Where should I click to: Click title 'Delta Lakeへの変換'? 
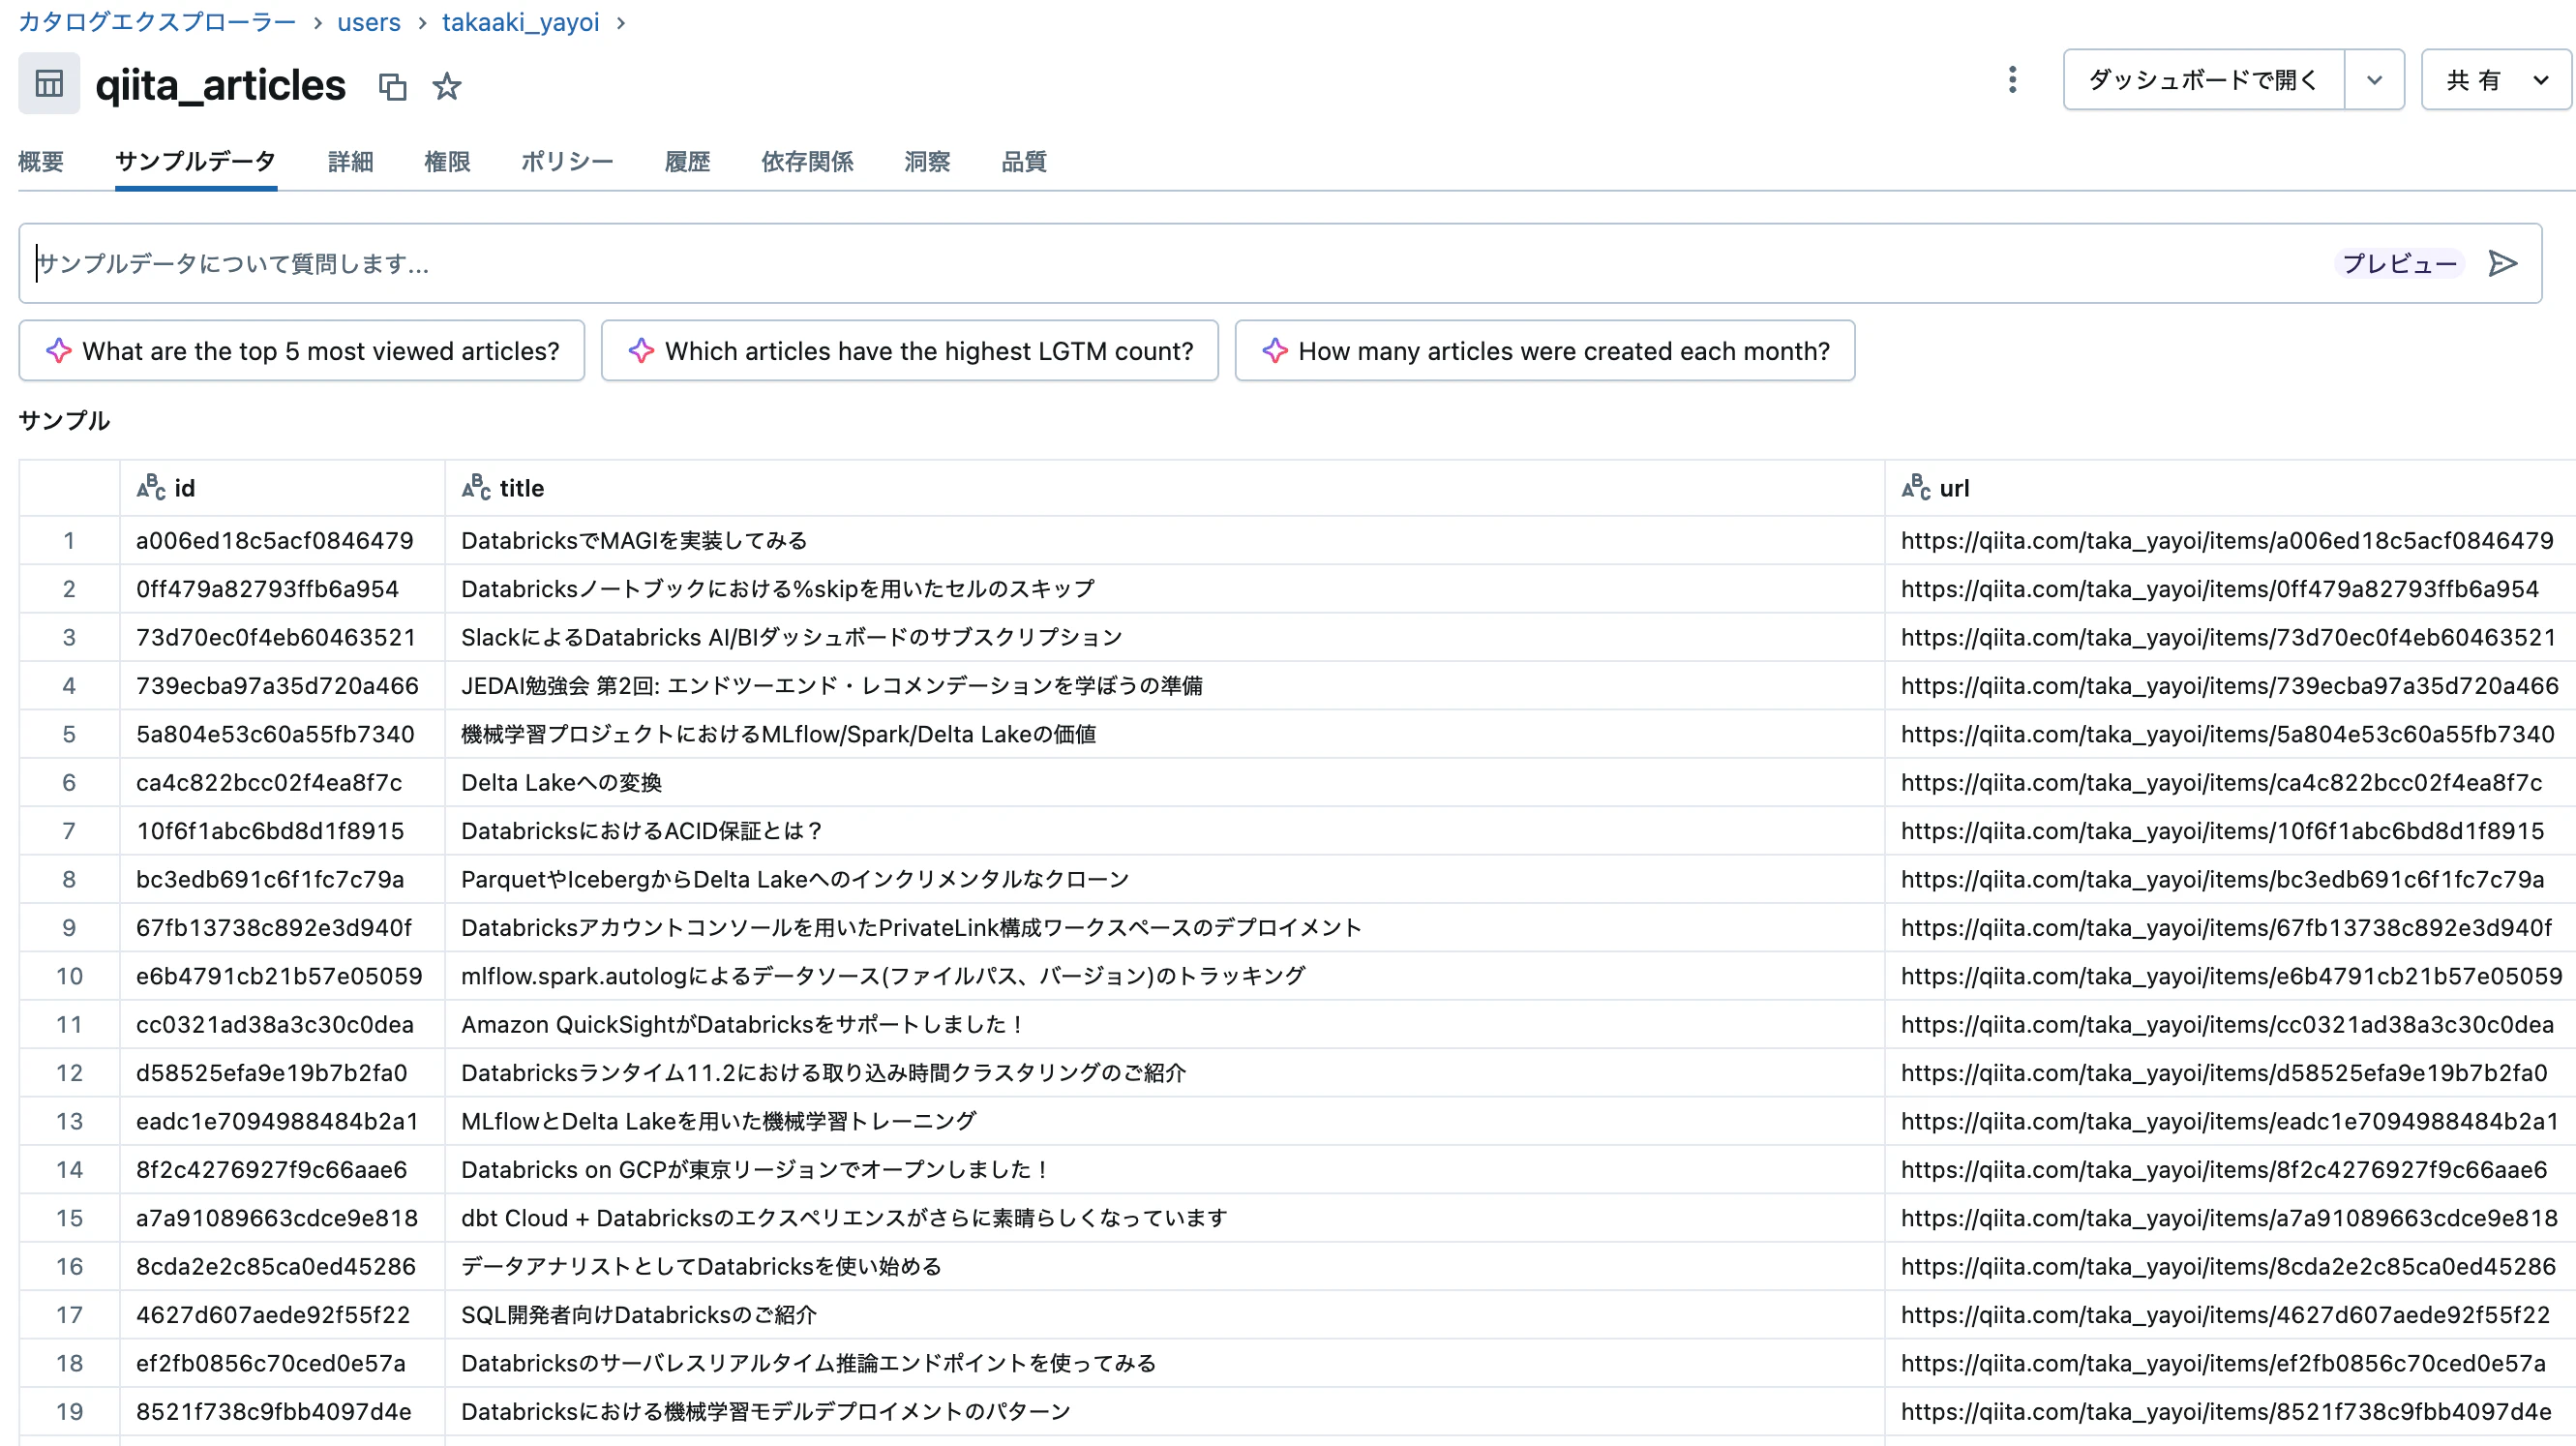point(561,783)
